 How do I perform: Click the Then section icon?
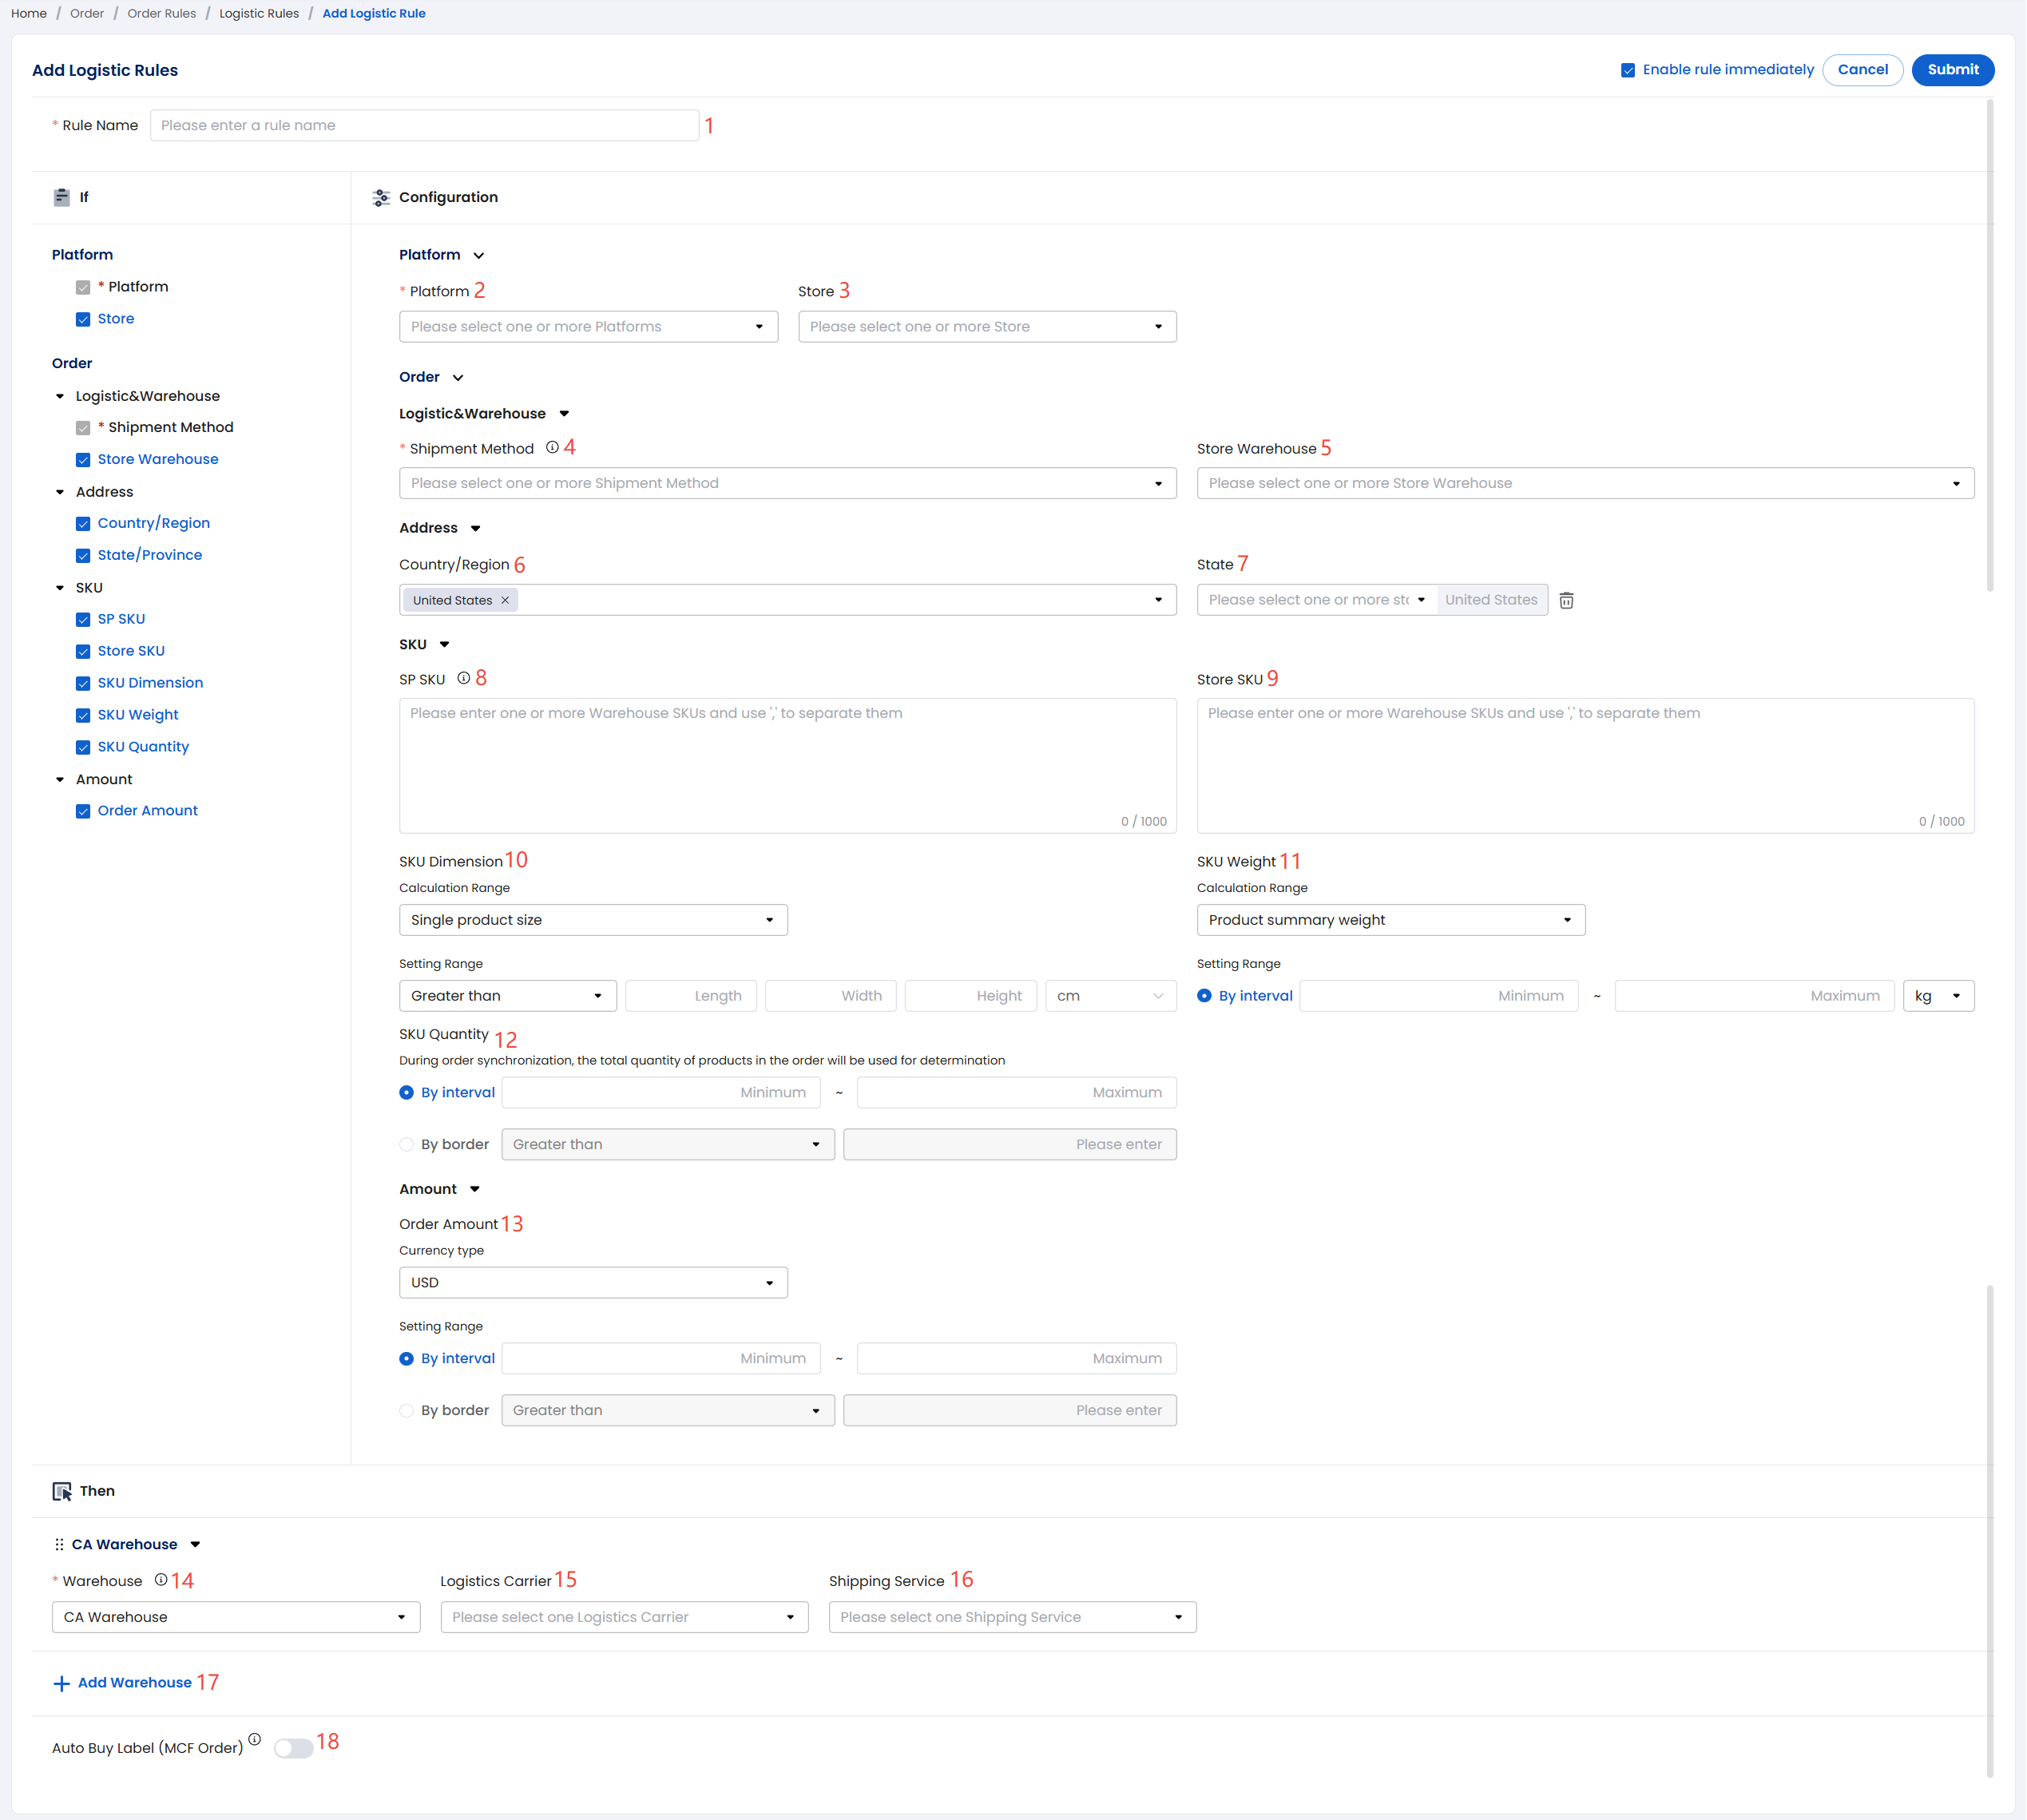(x=62, y=1492)
